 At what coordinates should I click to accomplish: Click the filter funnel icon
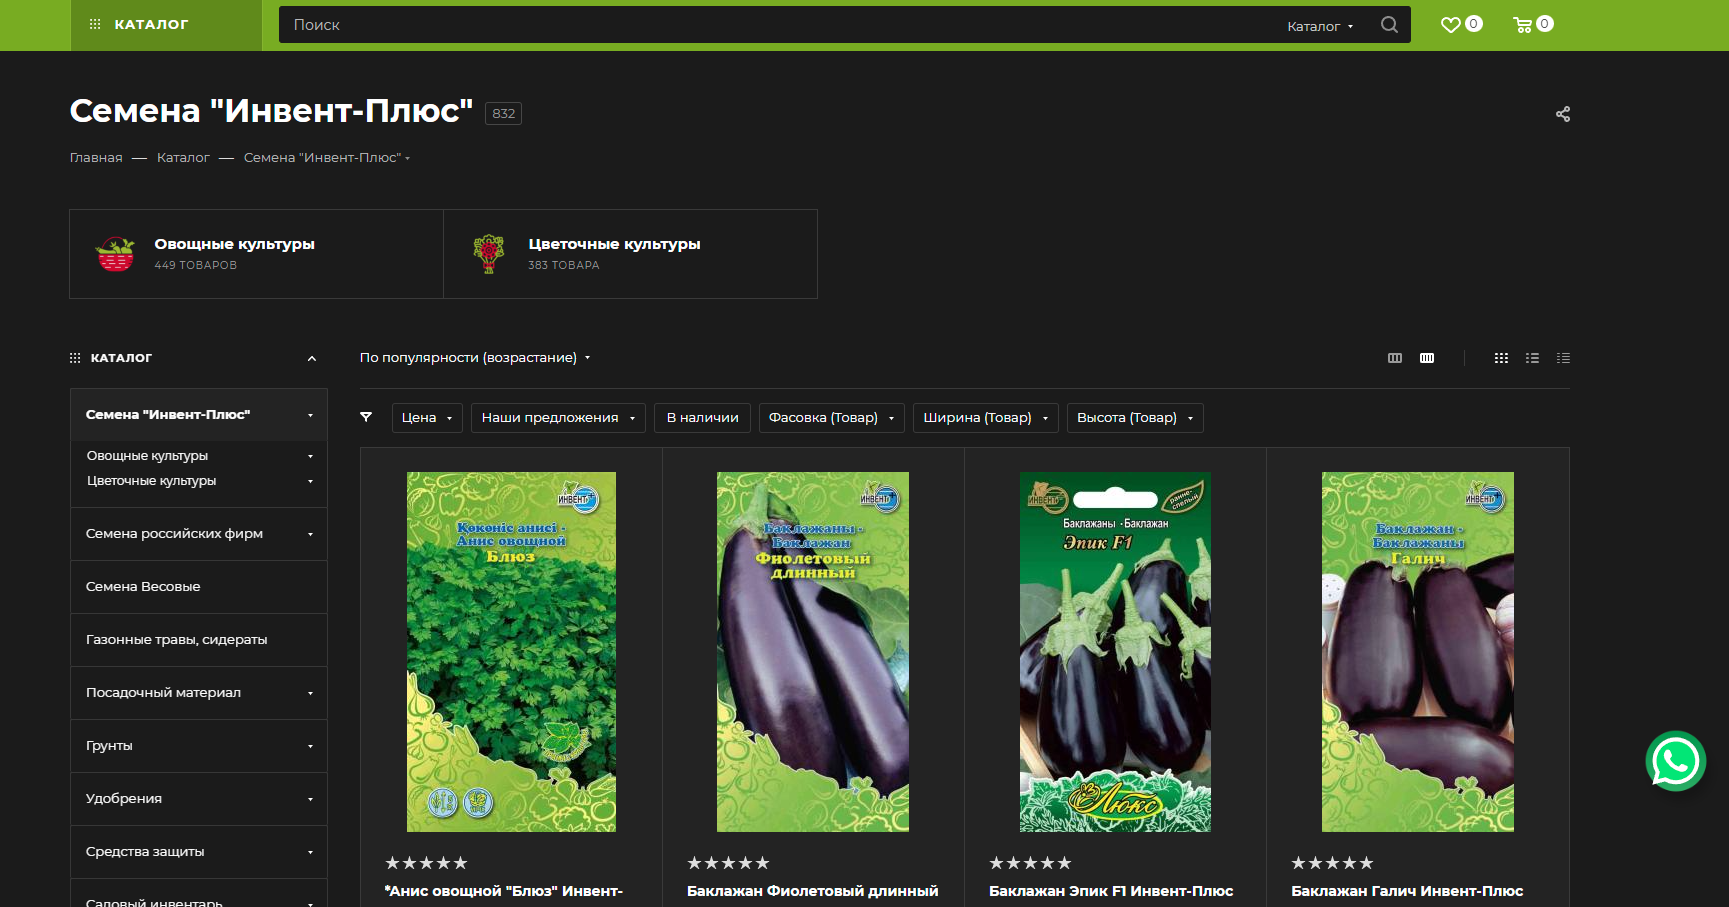366,417
